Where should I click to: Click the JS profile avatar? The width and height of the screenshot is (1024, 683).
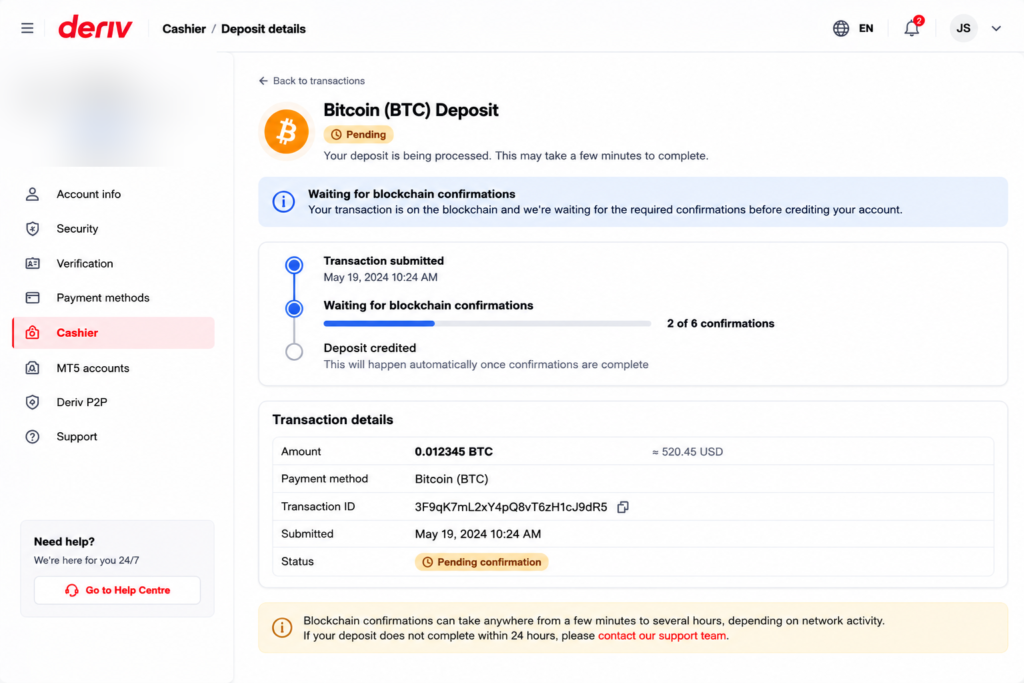(963, 28)
